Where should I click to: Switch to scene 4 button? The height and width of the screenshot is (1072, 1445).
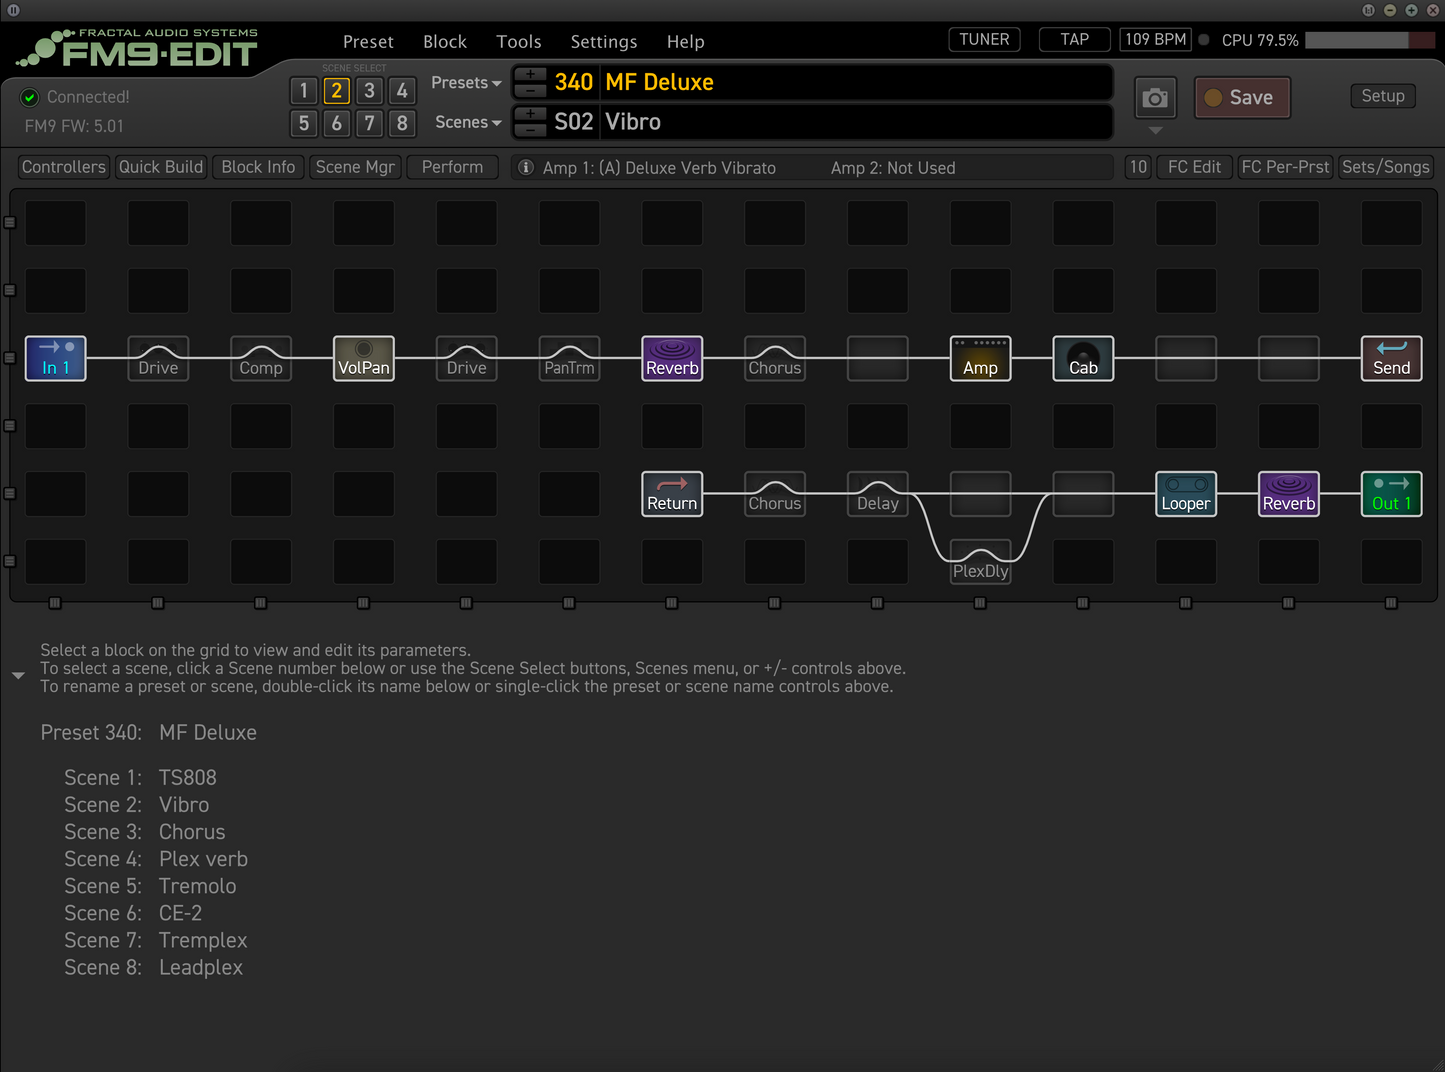tap(402, 91)
